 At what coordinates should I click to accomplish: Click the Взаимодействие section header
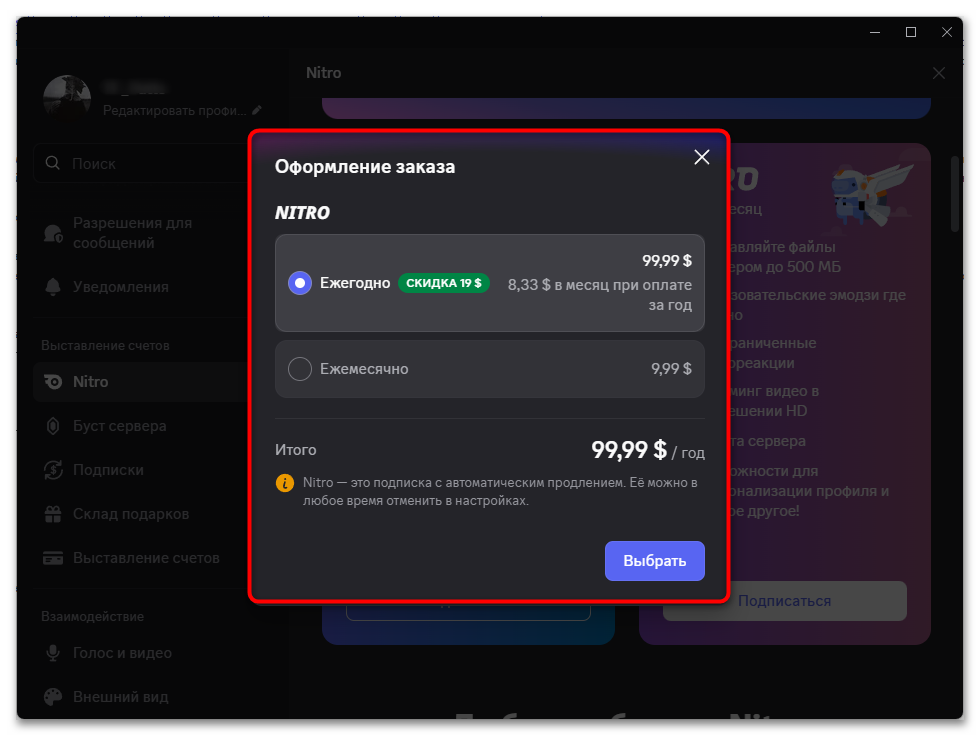click(x=92, y=617)
